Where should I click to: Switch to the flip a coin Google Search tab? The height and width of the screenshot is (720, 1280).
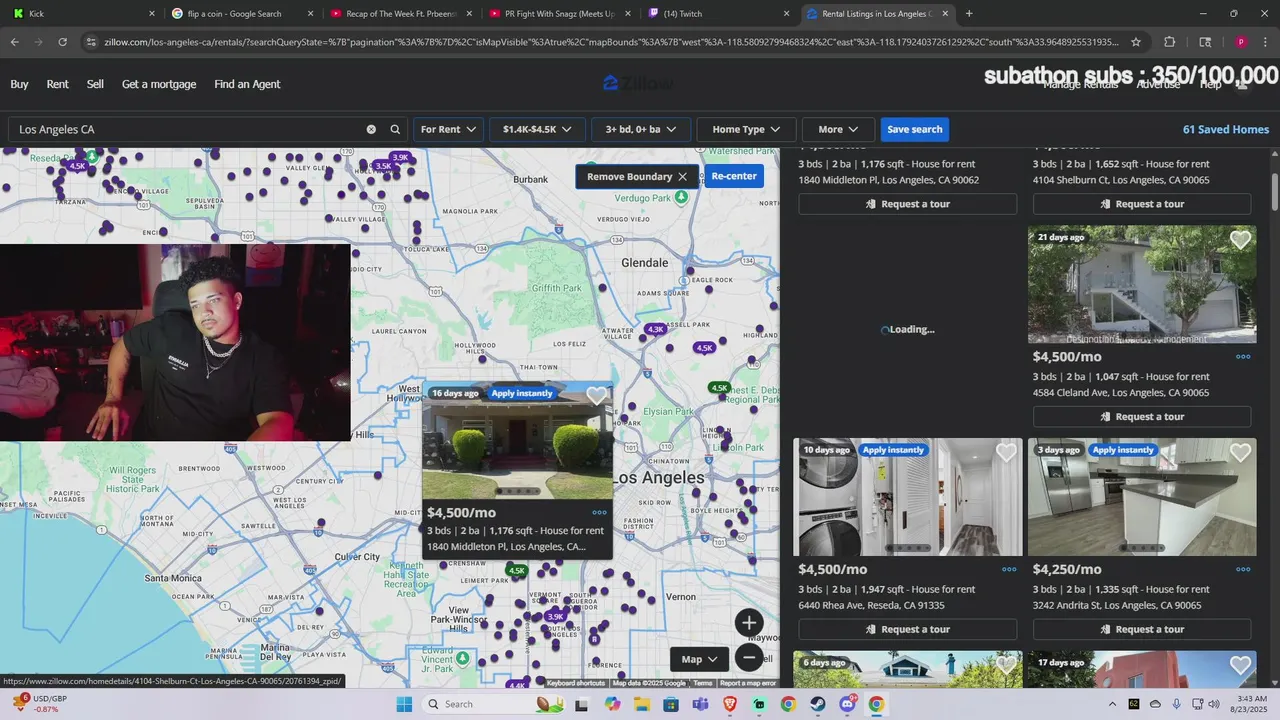pyautogui.click(x=241, y=14)
